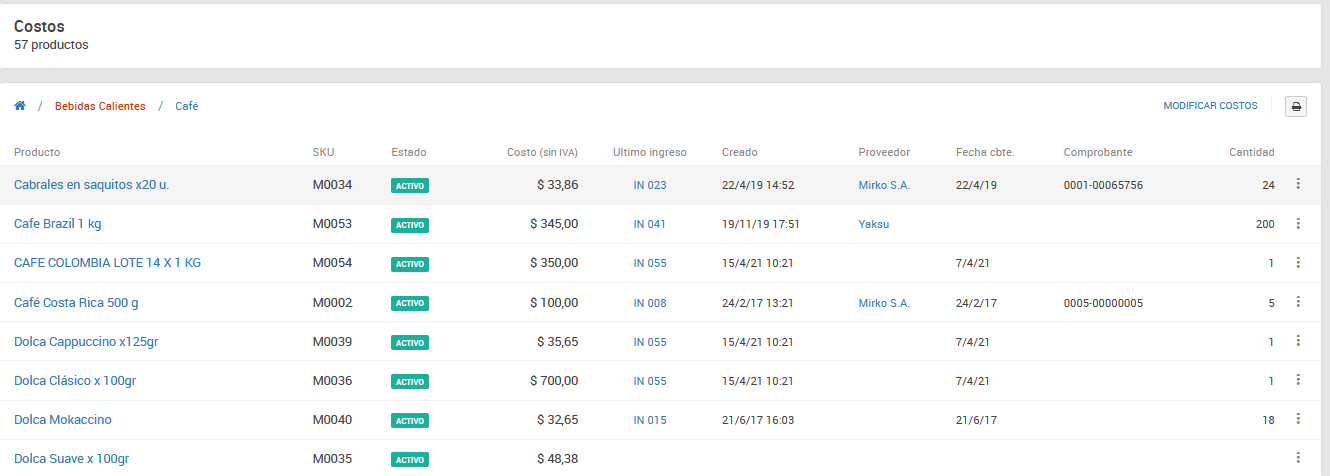Select SKU M0034 cell
The height and width of the screenshot is (476, 1330).
tap(332, 184)
